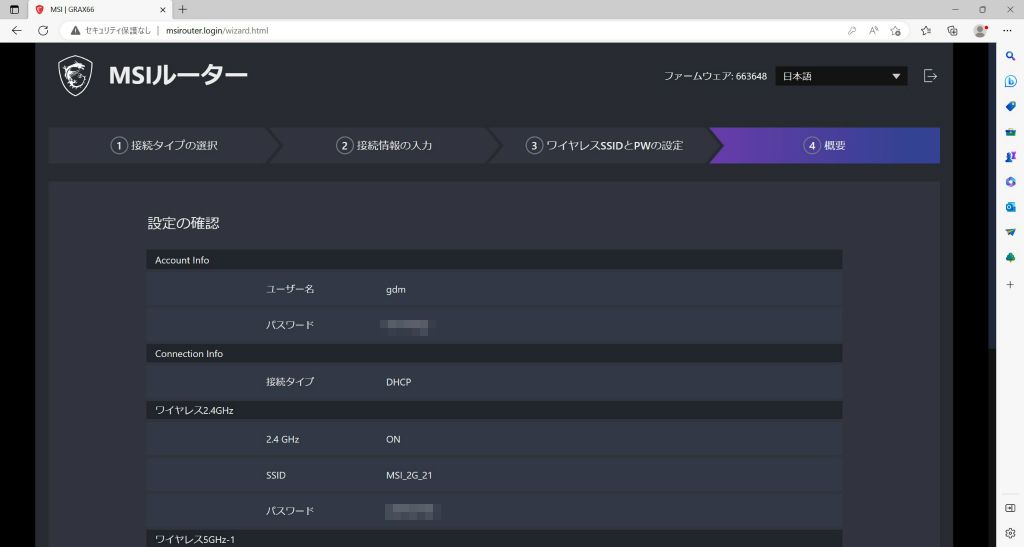Go to step 2 接続情報の入力
Viewport: 1024px width, 547px height.
pos(384,146)
